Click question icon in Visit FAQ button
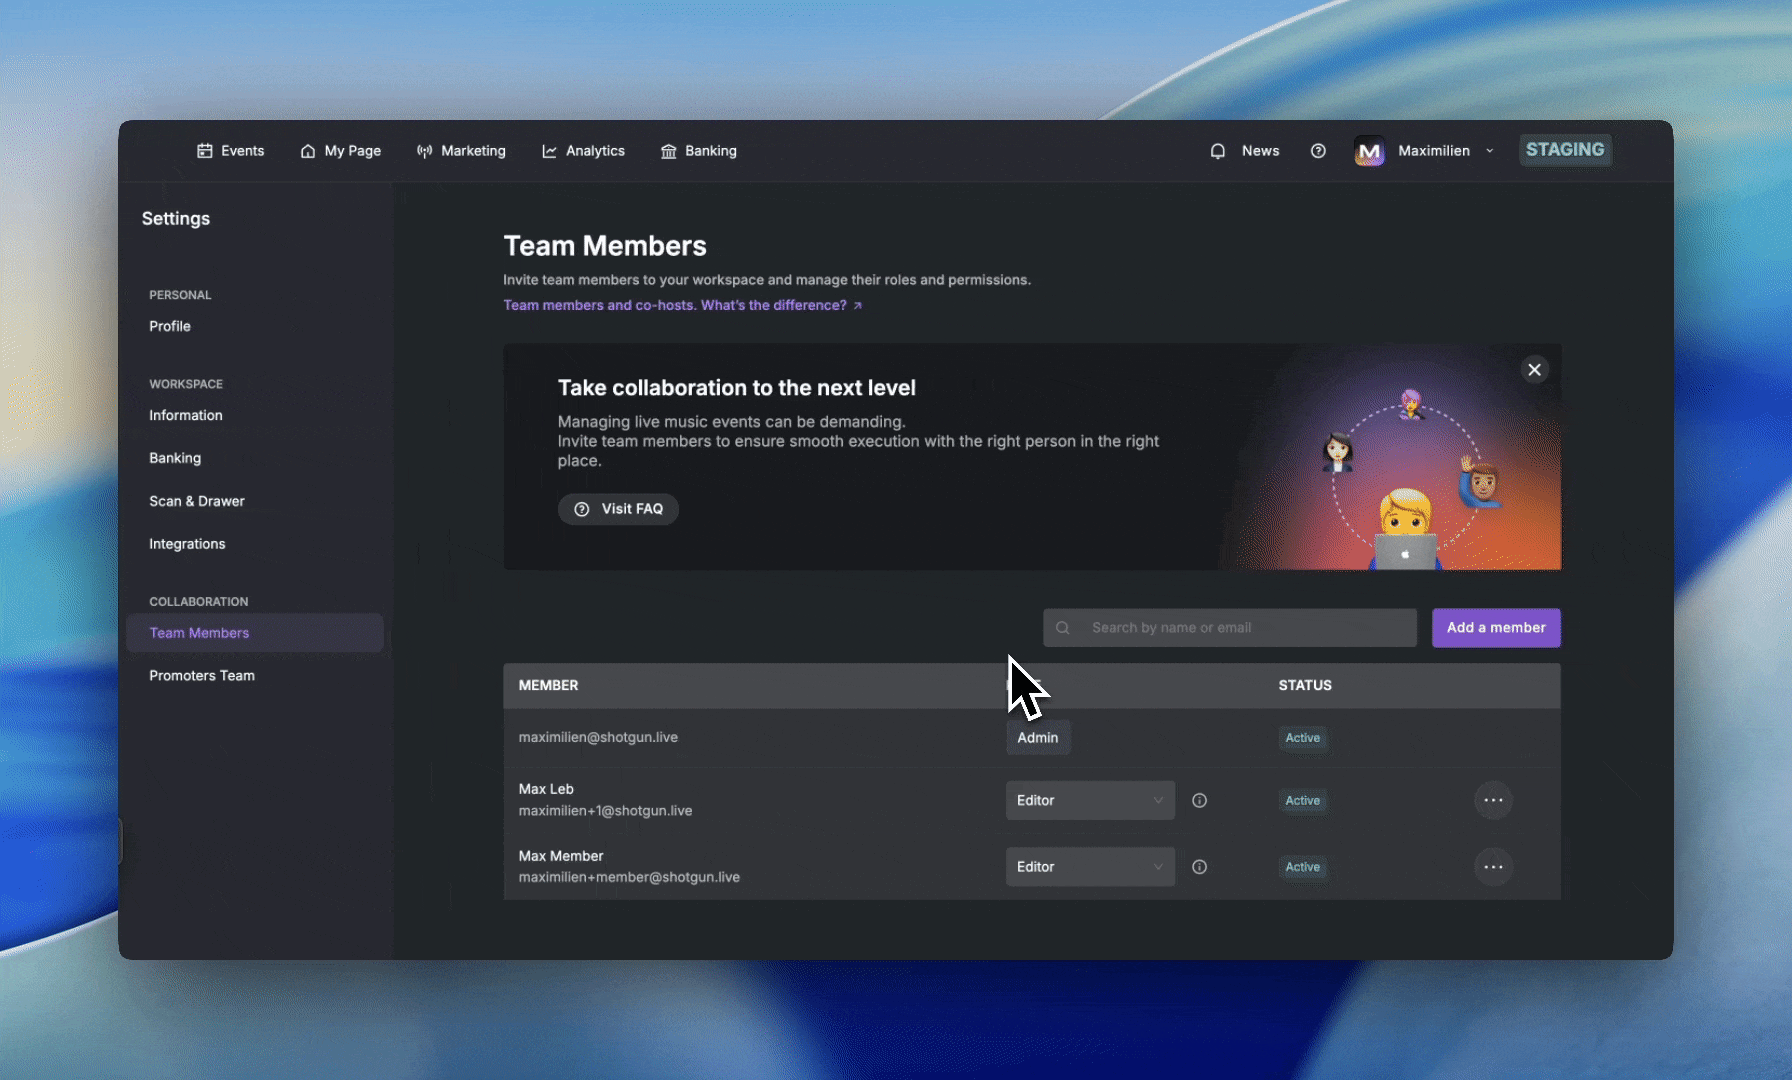The image size is (1792, 1080). coord(582,509)
